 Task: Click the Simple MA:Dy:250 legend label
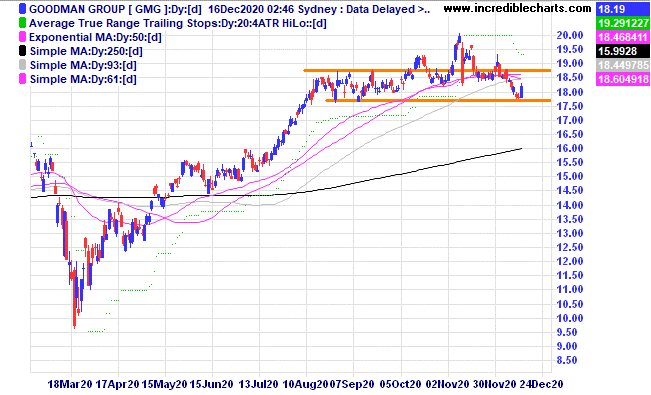pyautogui.click(x=86, y=51)
